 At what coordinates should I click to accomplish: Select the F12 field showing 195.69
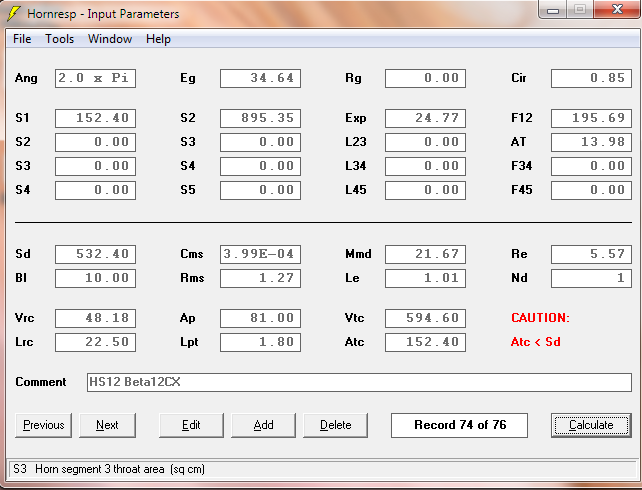pos(591,118)
